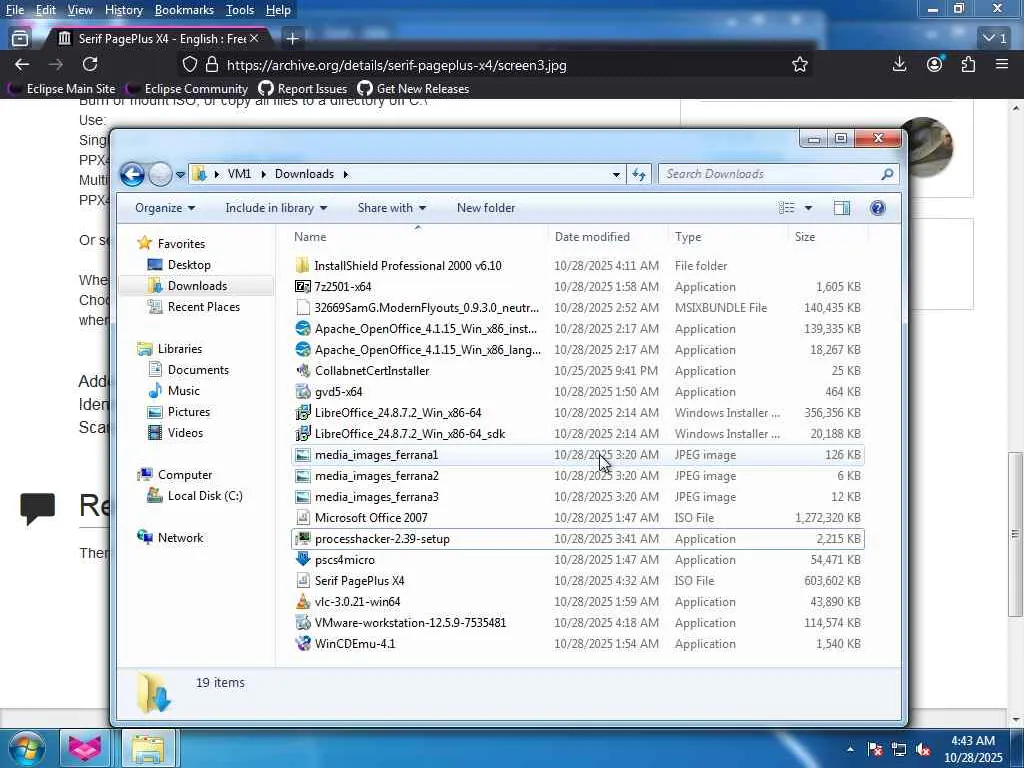The image size is (1024, 768).
Task: Open the view options dropdown arrow
Action: tap(808, 208)
